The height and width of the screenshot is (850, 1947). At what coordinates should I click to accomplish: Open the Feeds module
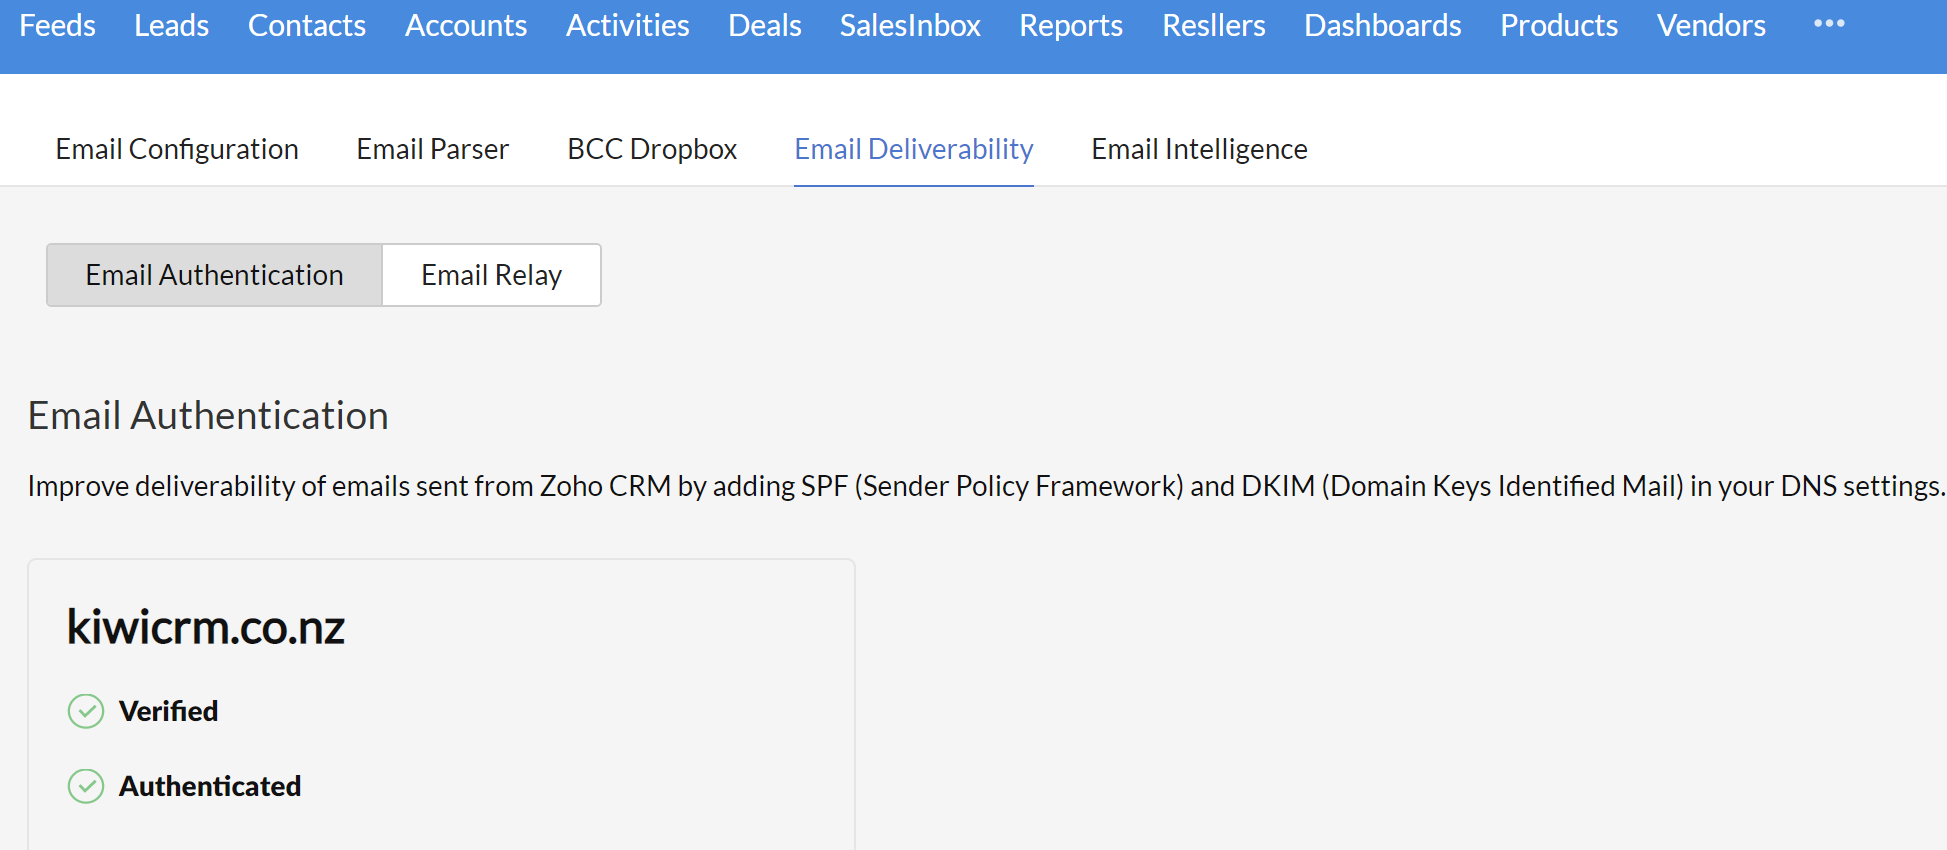57,25
